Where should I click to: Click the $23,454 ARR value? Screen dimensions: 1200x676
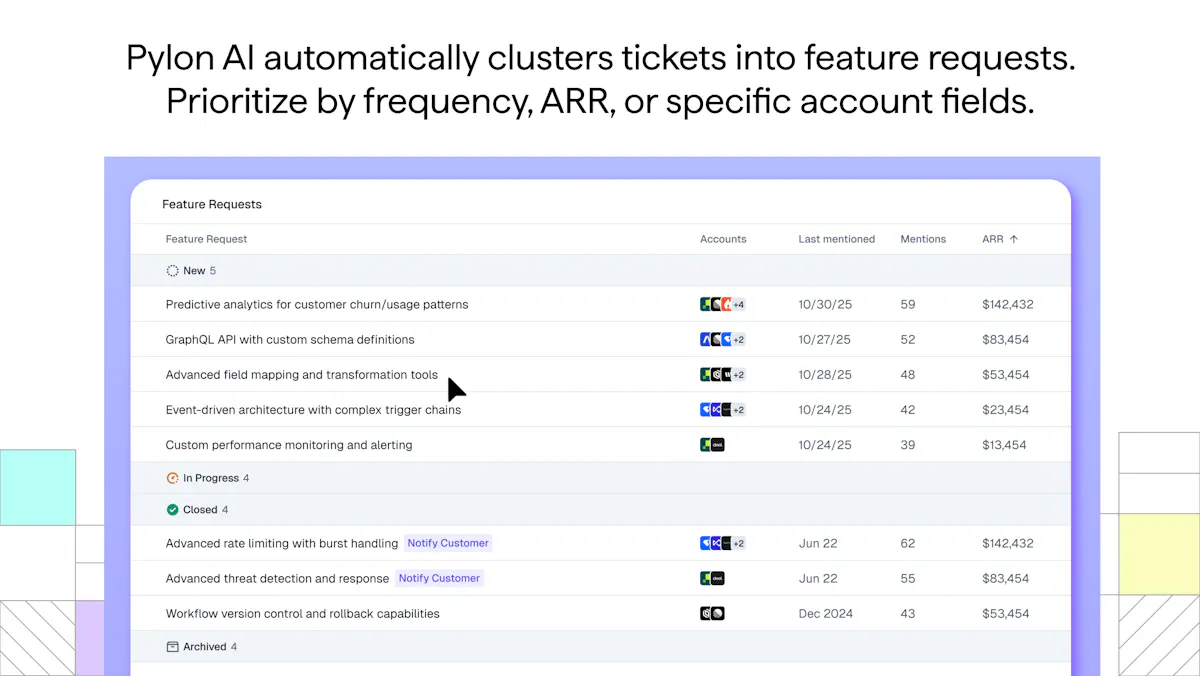point(1005,409)
